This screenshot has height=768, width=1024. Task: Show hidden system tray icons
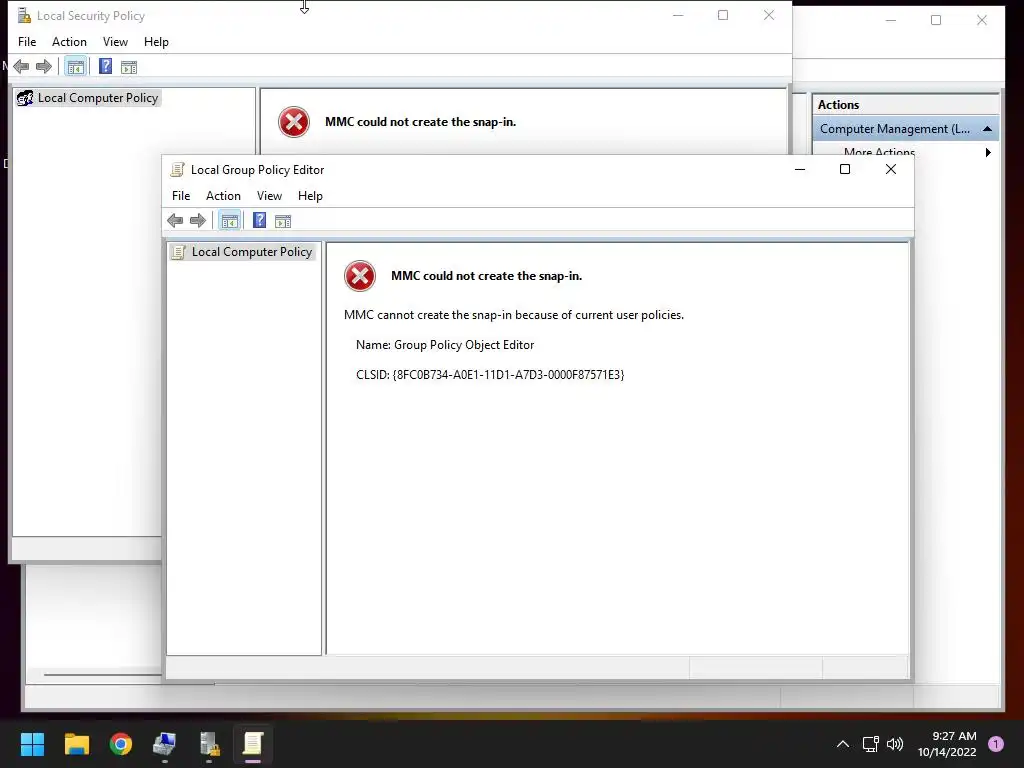(843, 744)
